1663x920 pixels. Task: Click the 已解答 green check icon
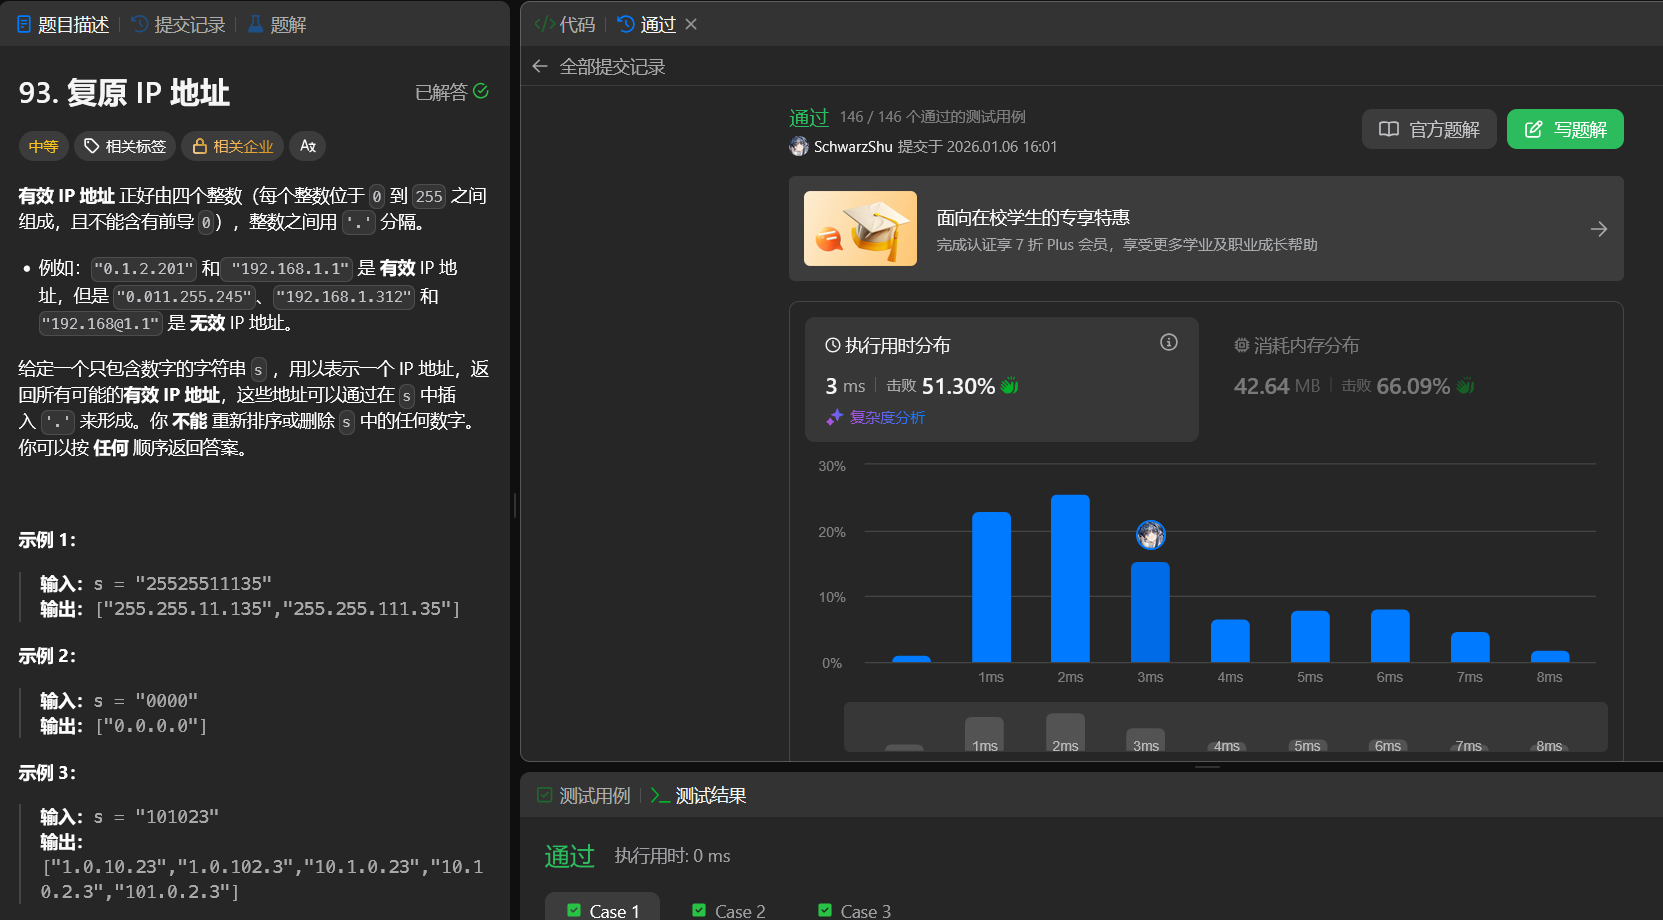[x=481, y=91]
